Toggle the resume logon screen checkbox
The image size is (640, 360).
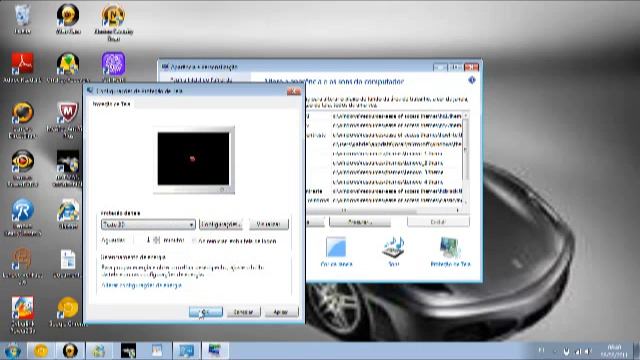pyautogui.click(x=194, y=241)
